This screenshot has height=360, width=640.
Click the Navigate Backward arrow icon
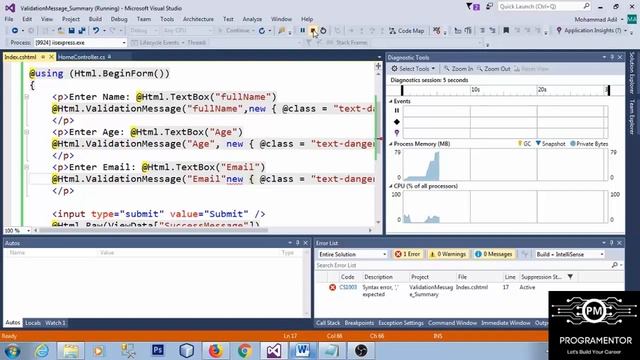14,31
